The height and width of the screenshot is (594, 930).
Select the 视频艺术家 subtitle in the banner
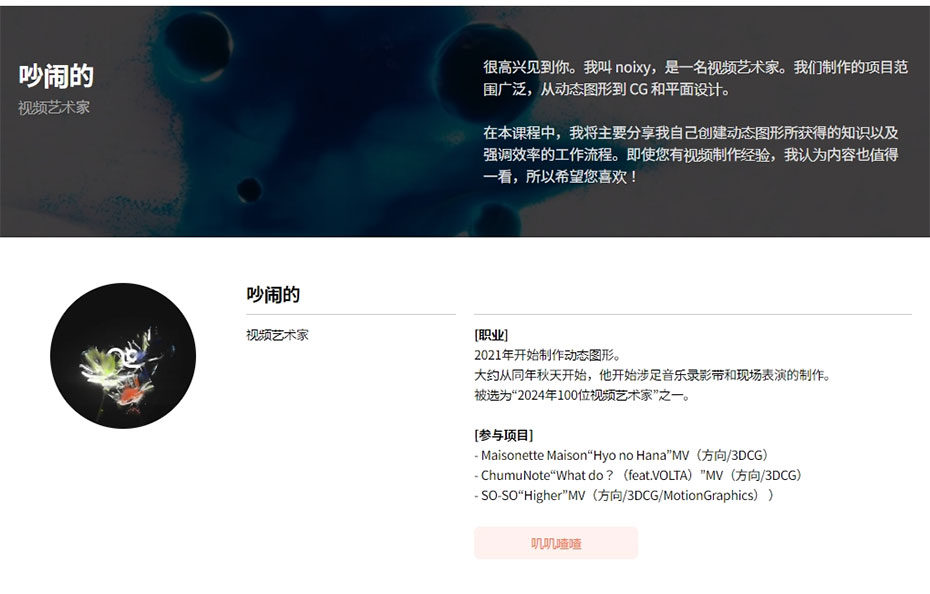coord(54,107)
